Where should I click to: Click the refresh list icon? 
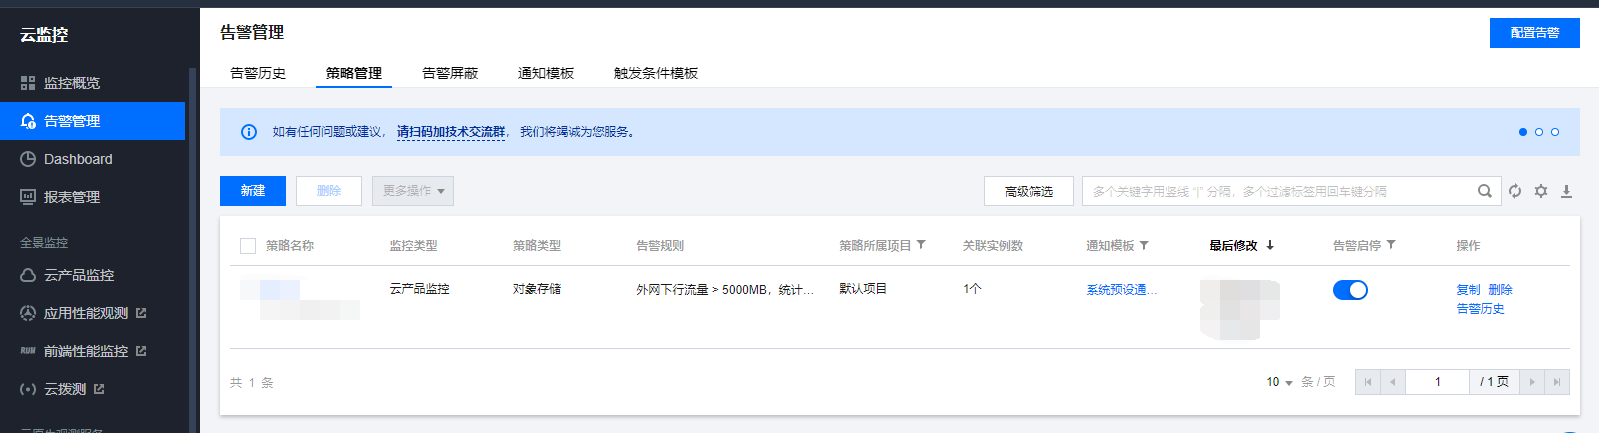1515,191
